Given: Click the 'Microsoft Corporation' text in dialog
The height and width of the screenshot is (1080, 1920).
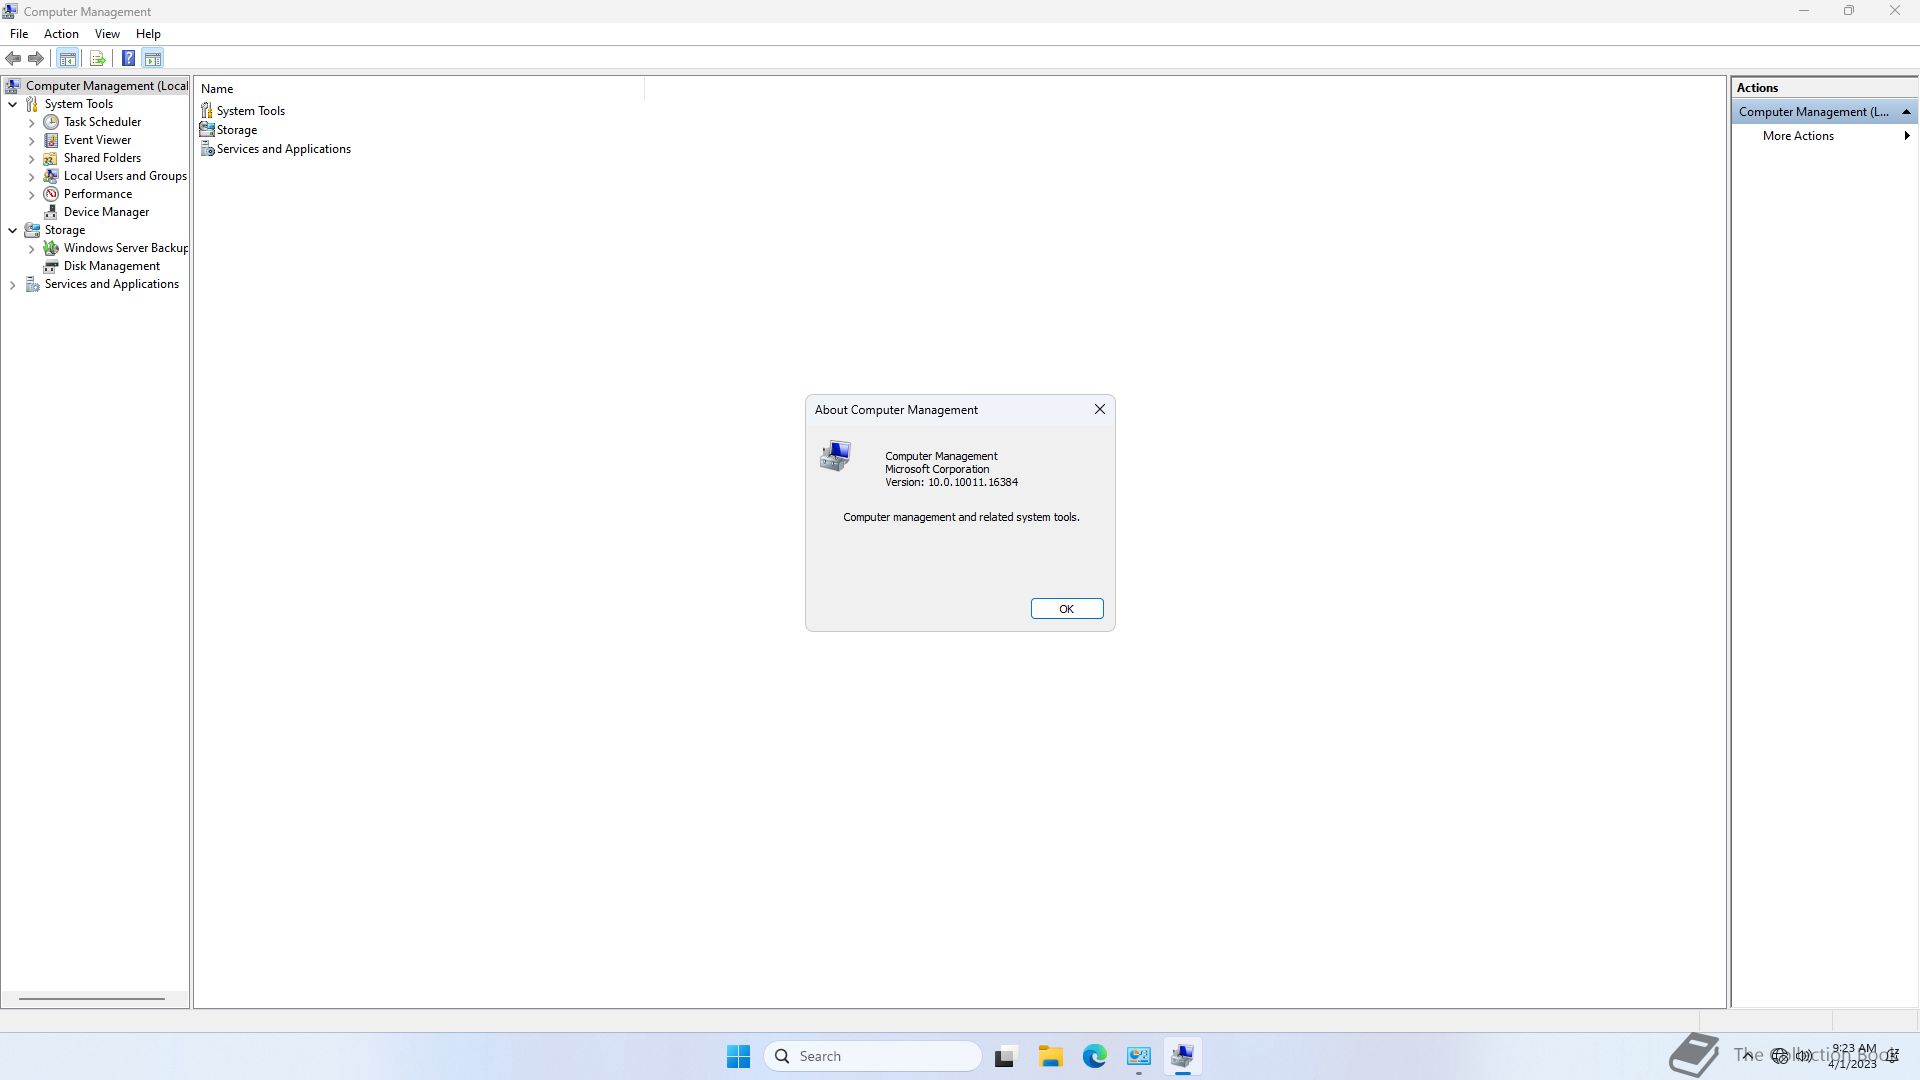Looking at the screenshot, I should pos(937,469).
